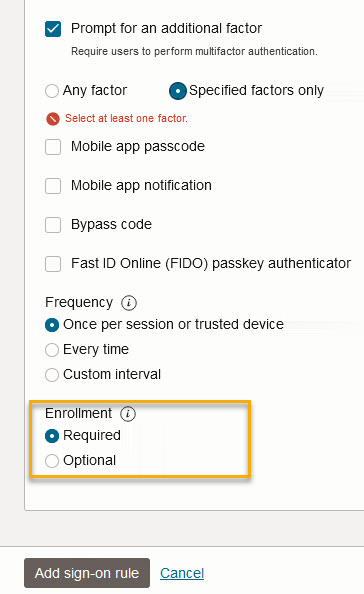Click the Enrollment section heading label
The image size is (364, 594).
(x=78, y=413)
